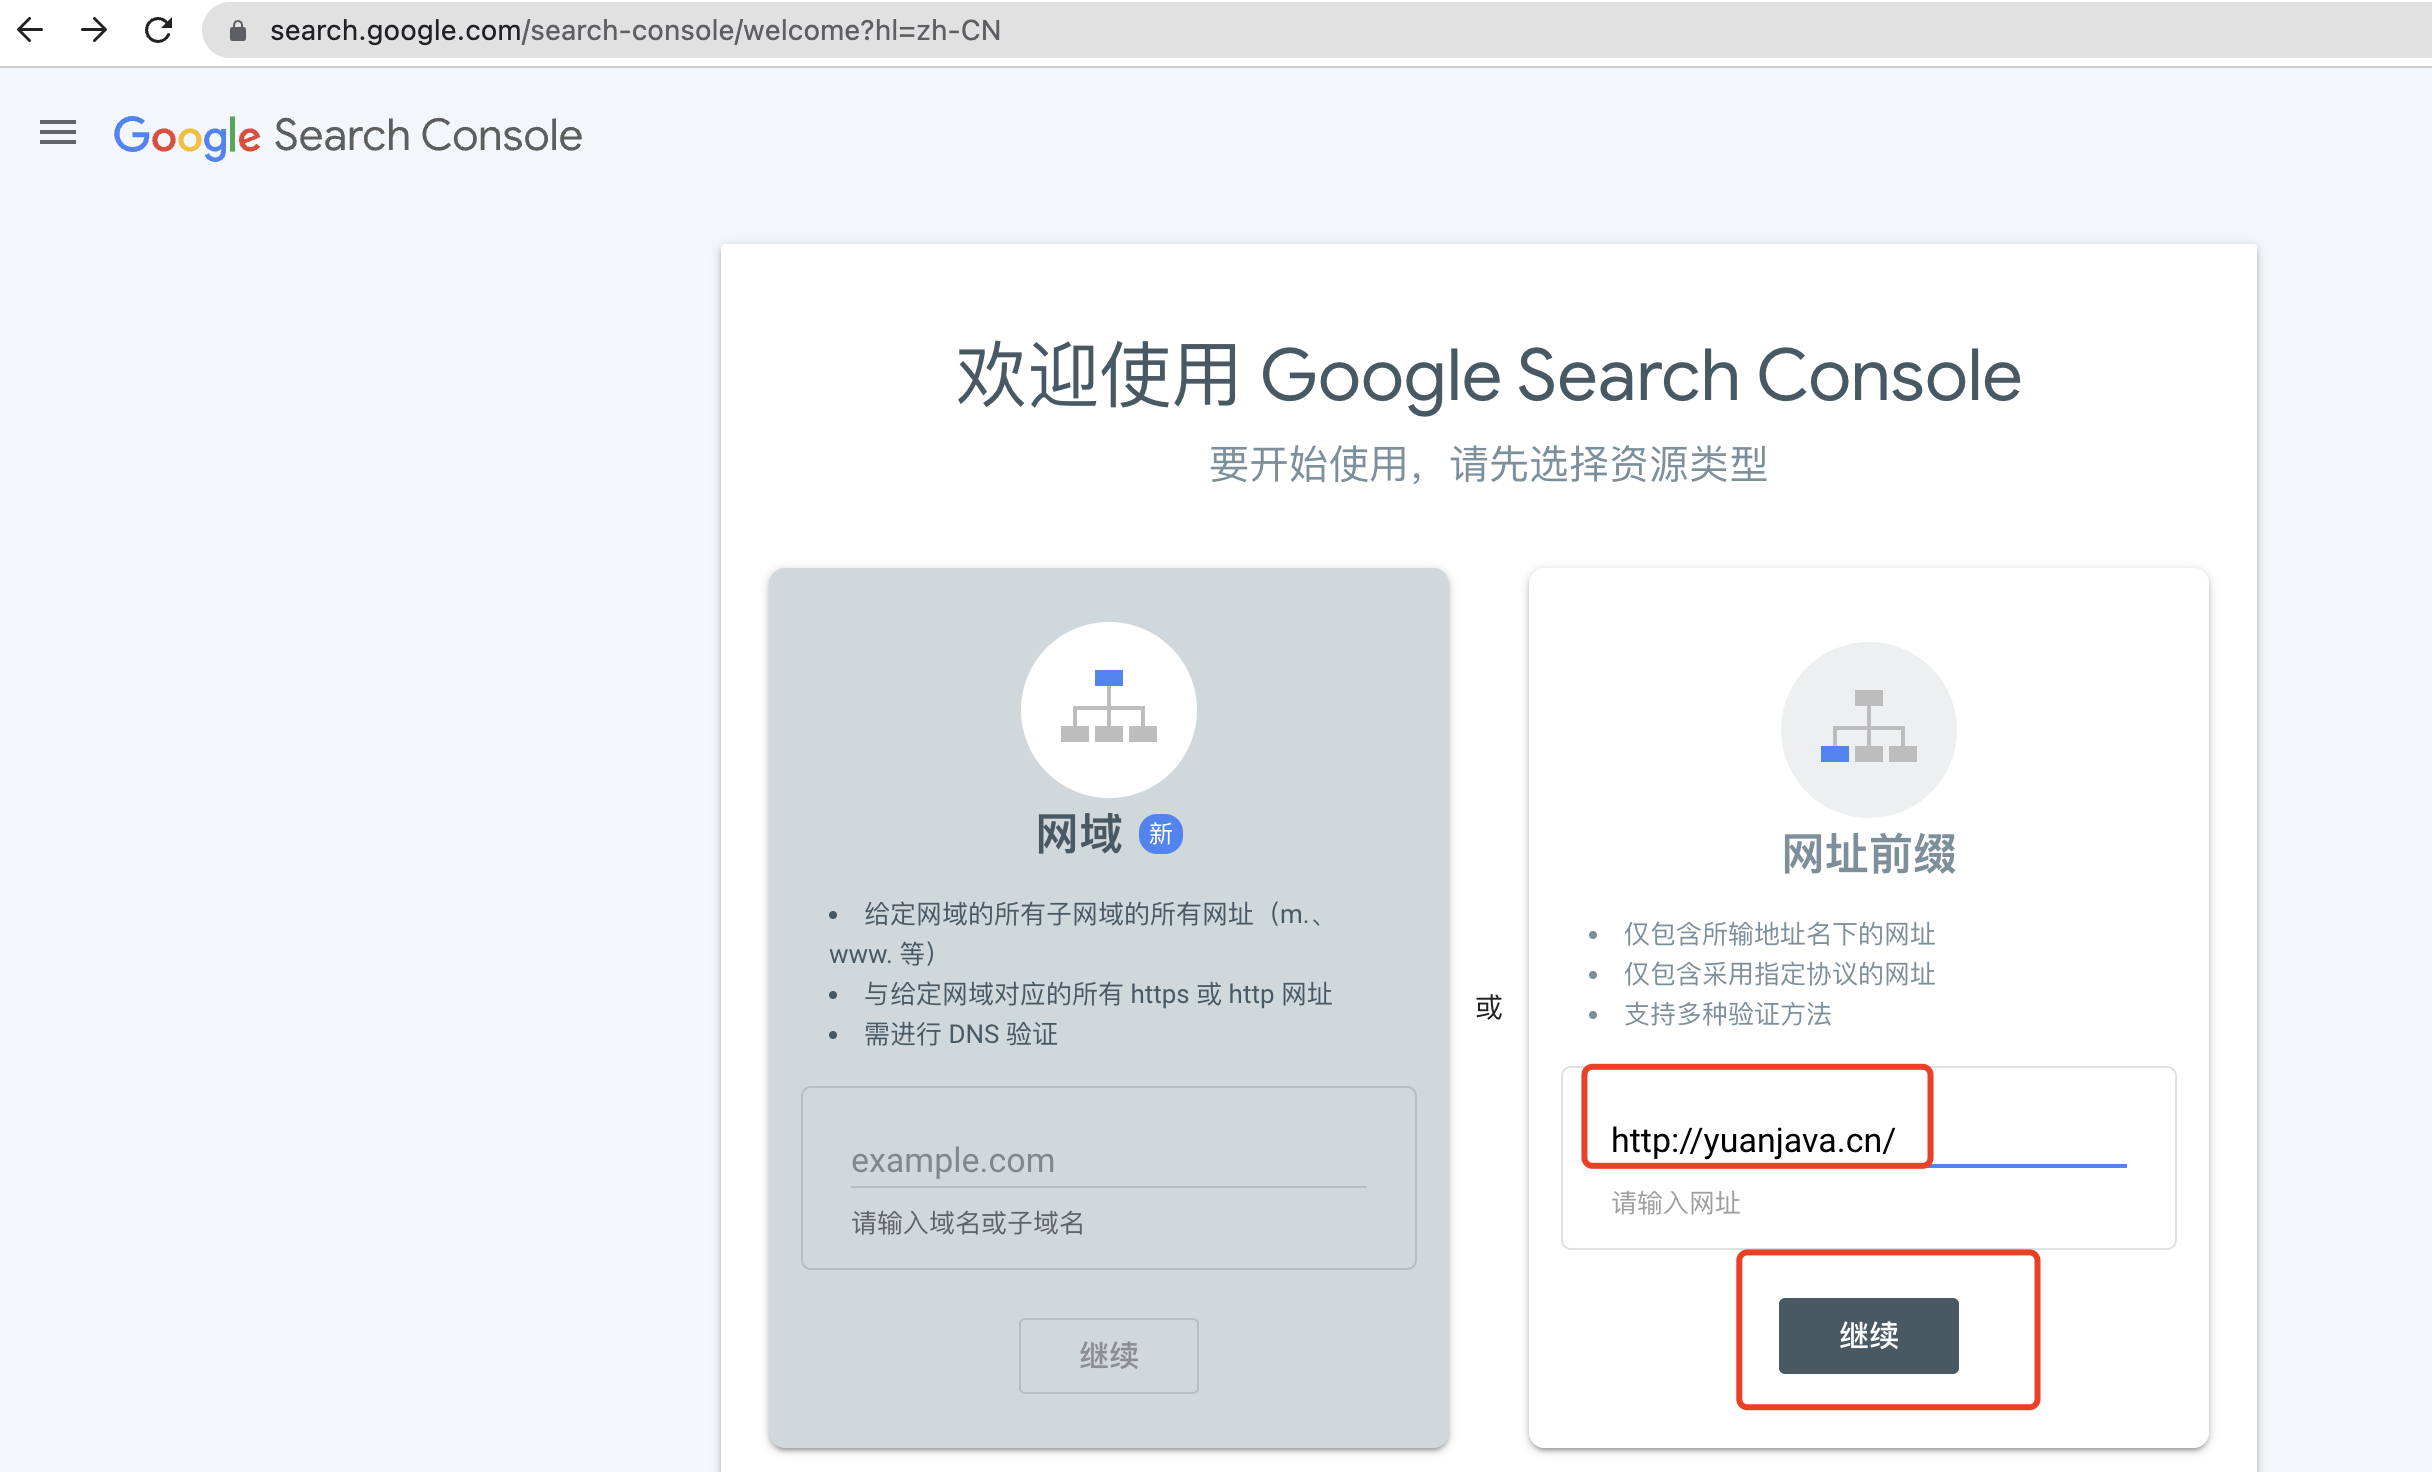Click the hint 请输入域名或子域名
The height and width of the screenshot is (1472, 2432).
click(x=967, y=1223)
